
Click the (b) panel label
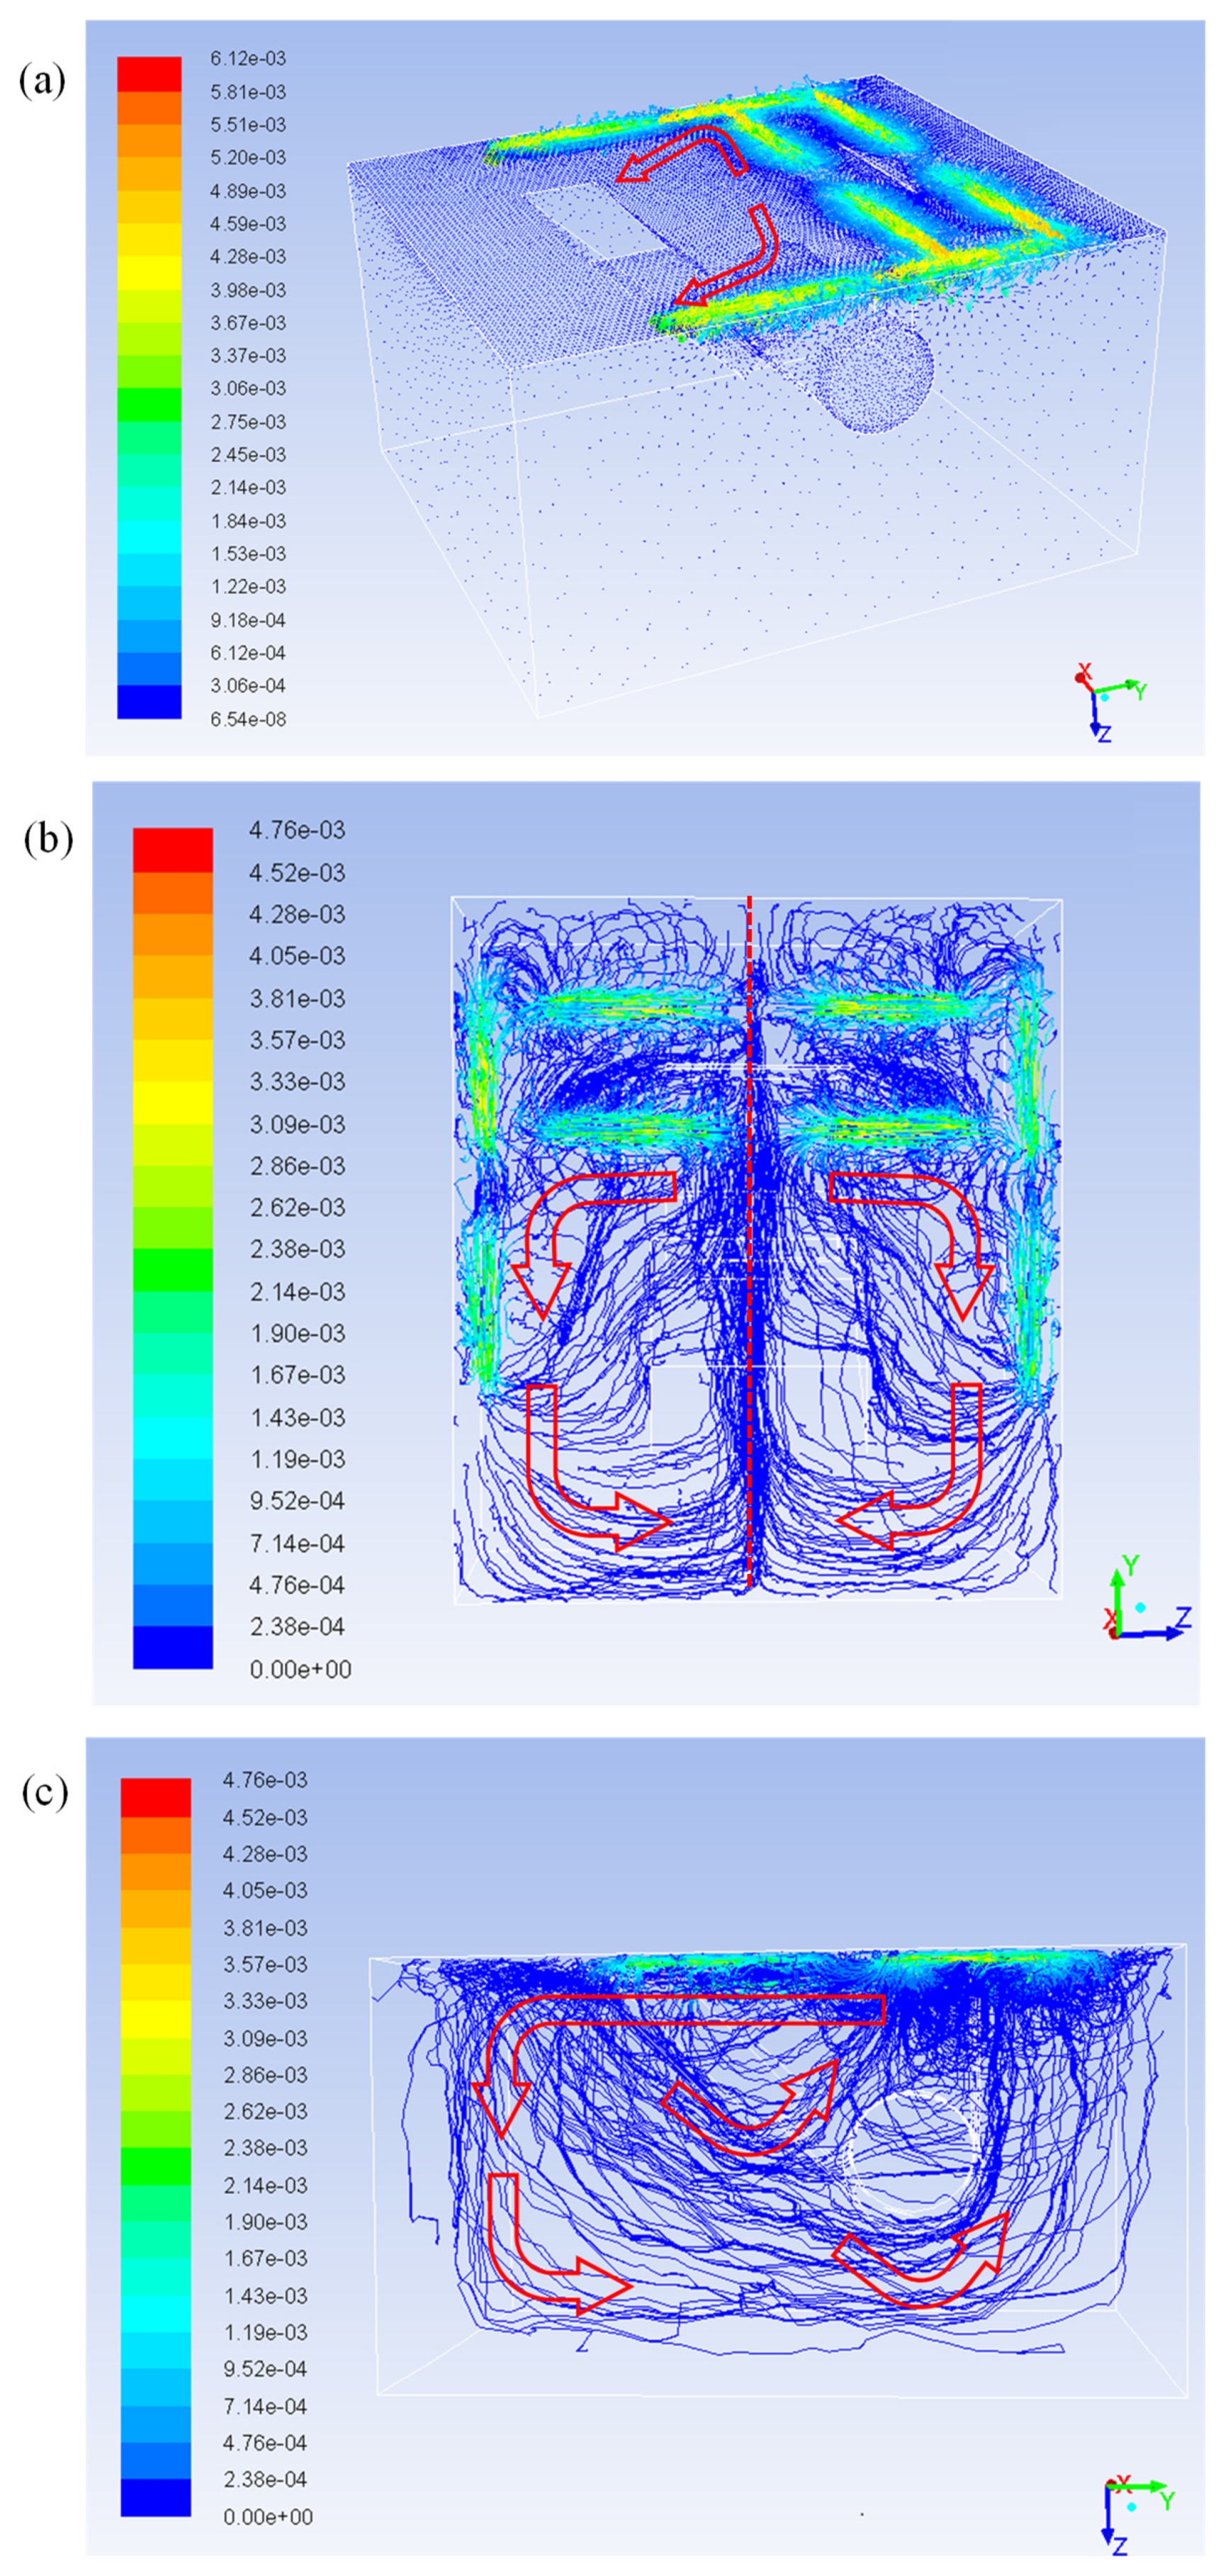click(48, 839)
